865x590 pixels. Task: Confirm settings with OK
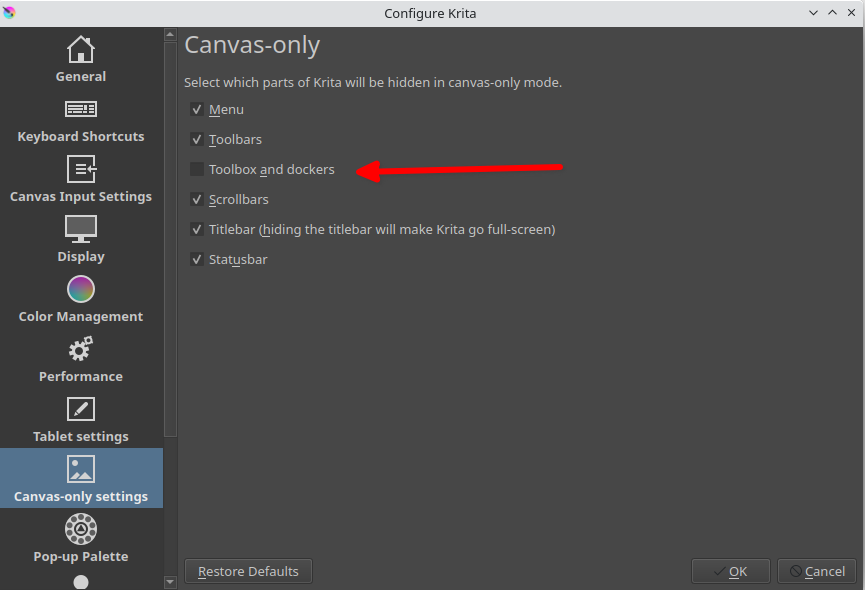coord(730,571)
